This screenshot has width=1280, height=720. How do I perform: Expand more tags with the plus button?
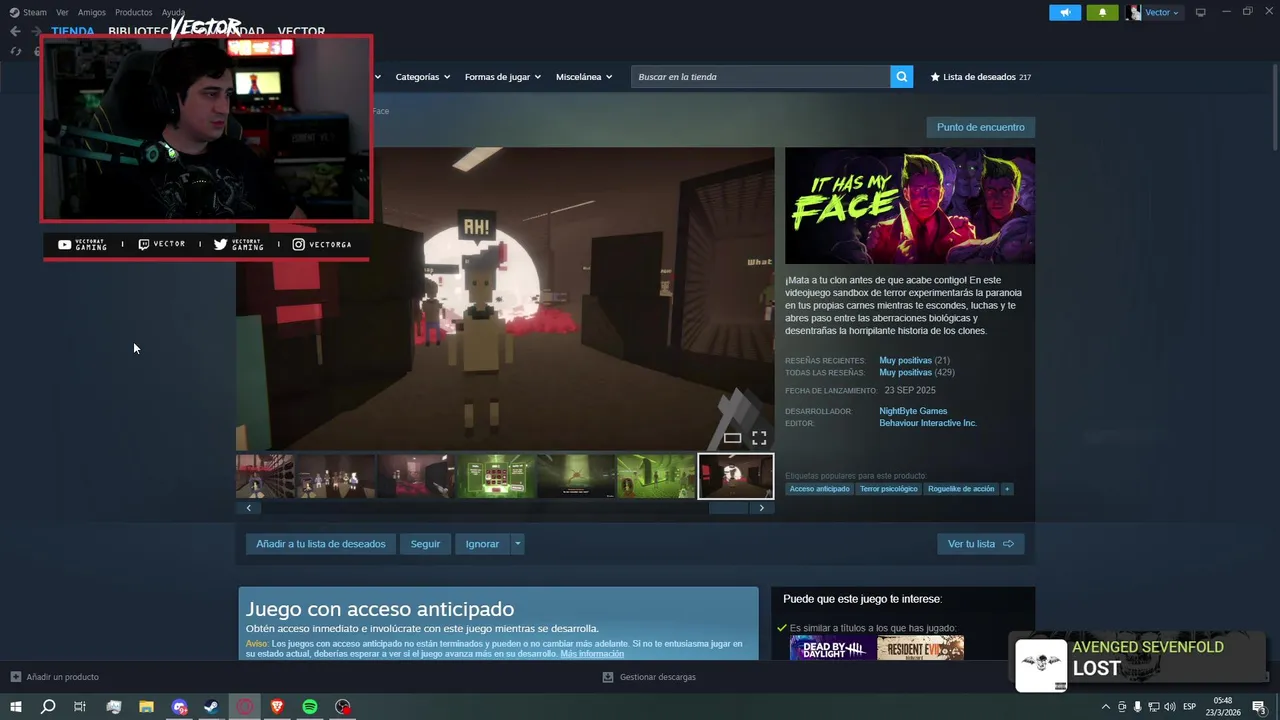click(1007, 489)
